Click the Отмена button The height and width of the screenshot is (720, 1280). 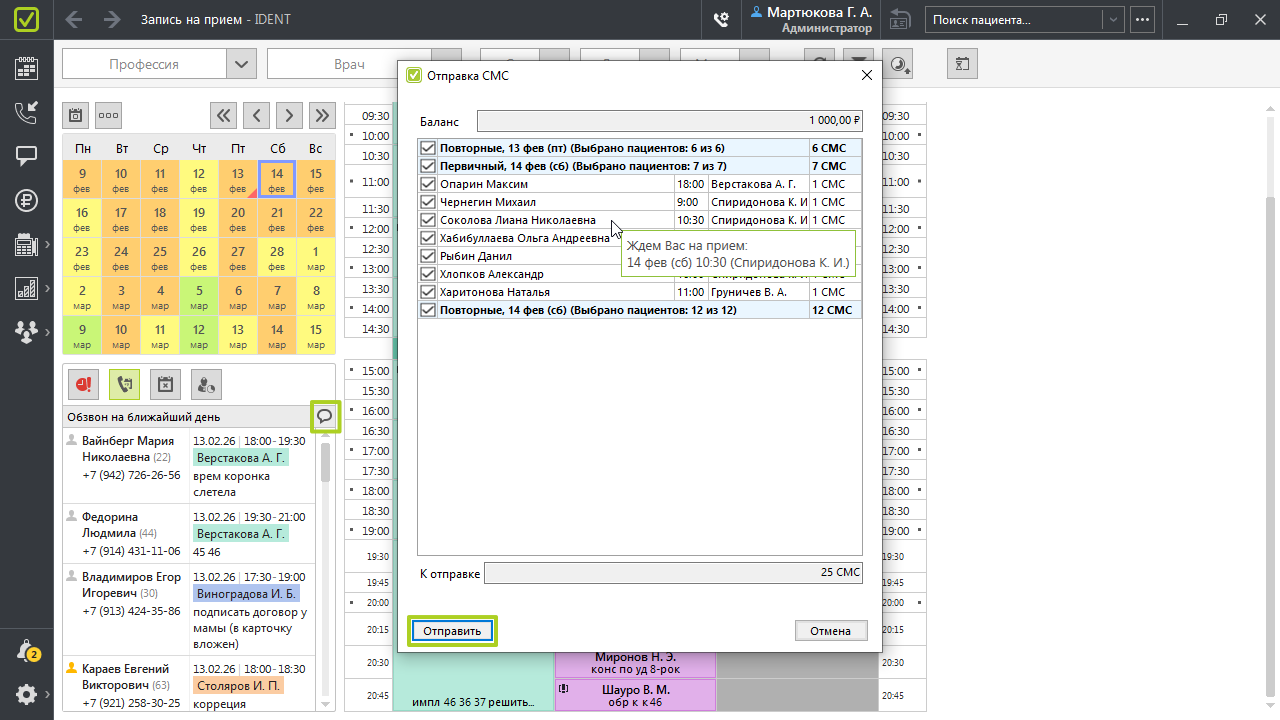click(830, 631)
